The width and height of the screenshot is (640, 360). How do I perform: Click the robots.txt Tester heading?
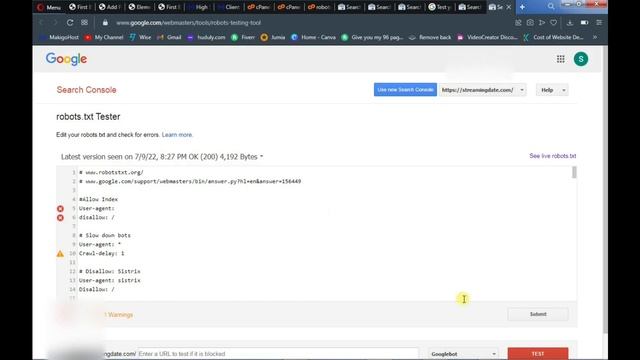tap(88, 117)
